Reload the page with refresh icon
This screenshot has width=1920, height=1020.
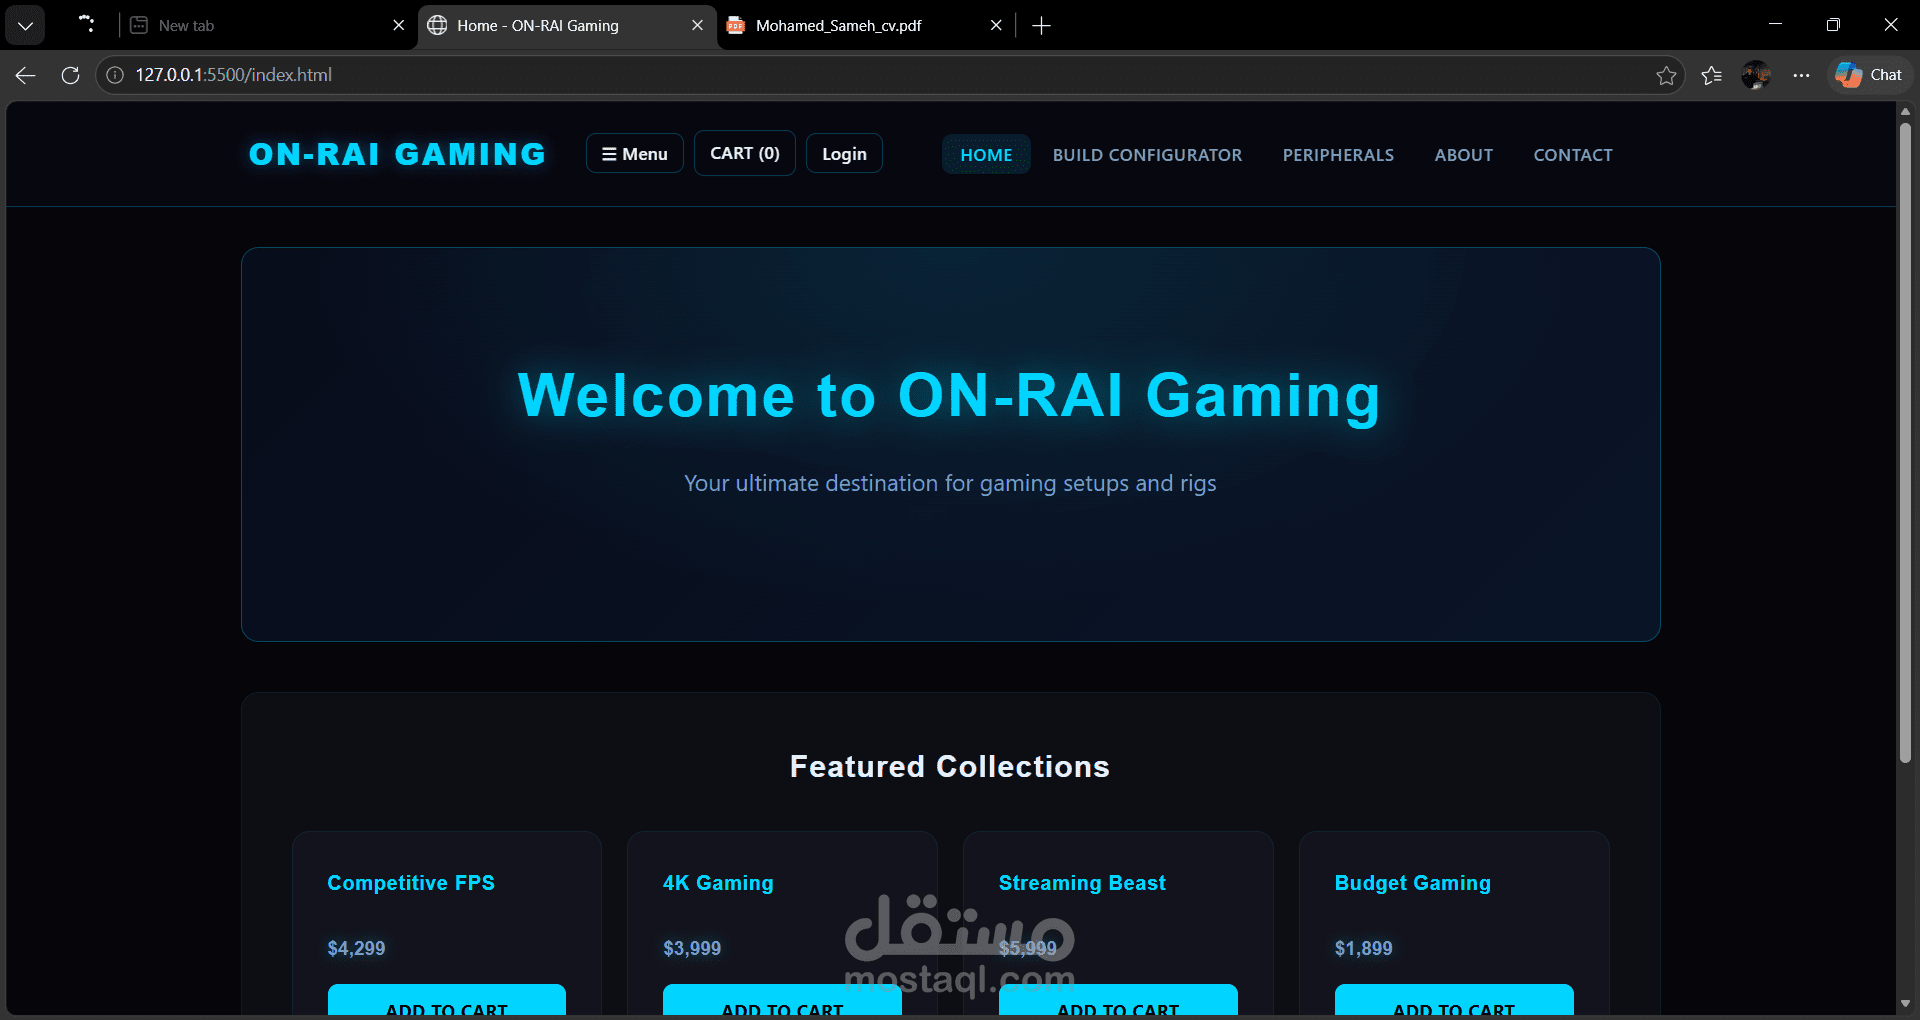click(x=70, y=75)
